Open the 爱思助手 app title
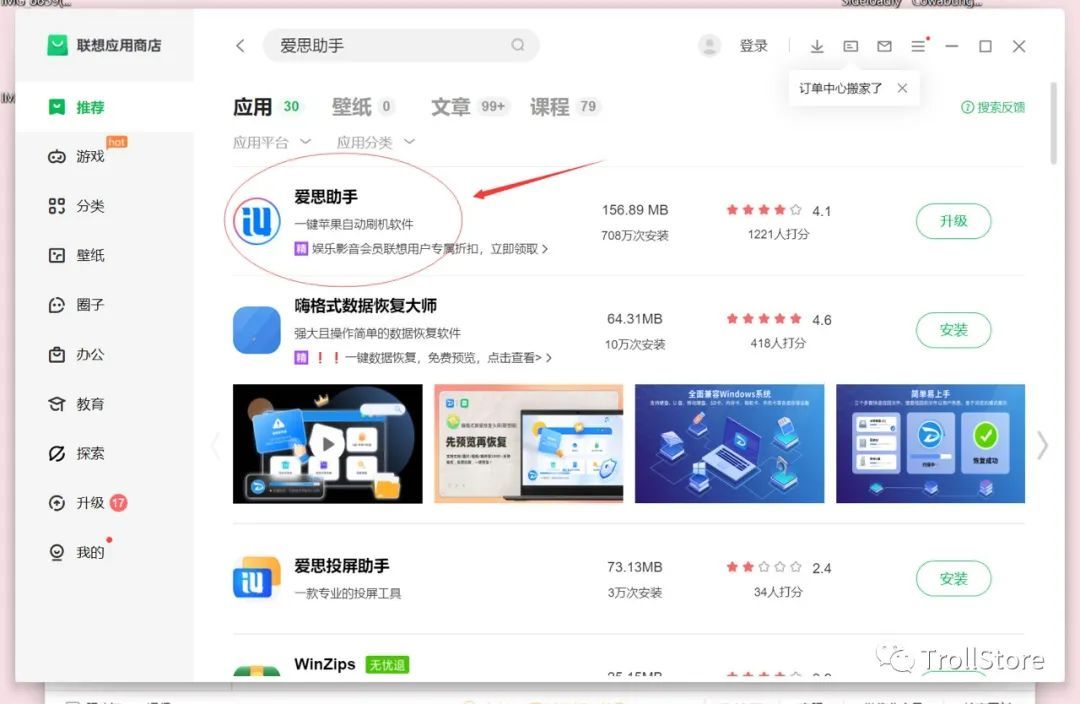 coord(326,197)
